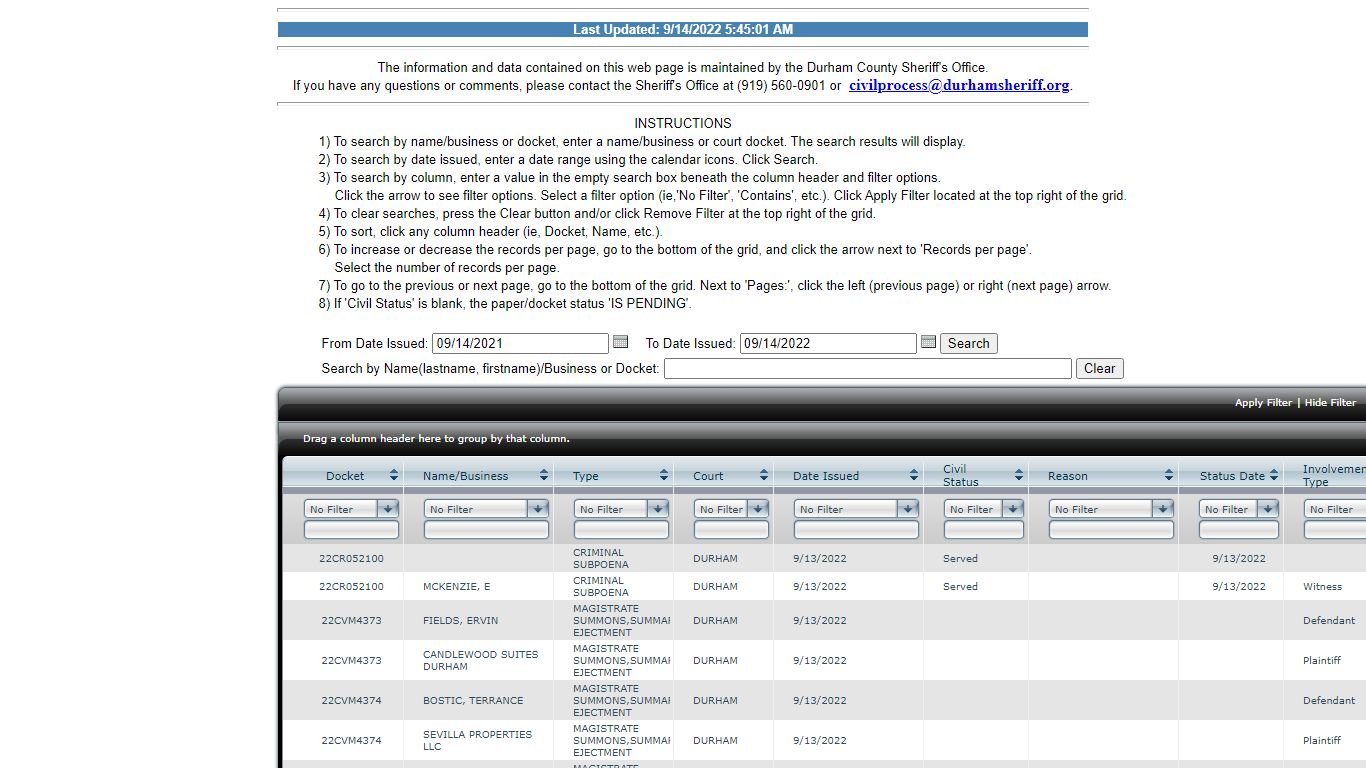
Task: Select the FIELDS, ERVIN name cell
Action: [x=478, y=620]
